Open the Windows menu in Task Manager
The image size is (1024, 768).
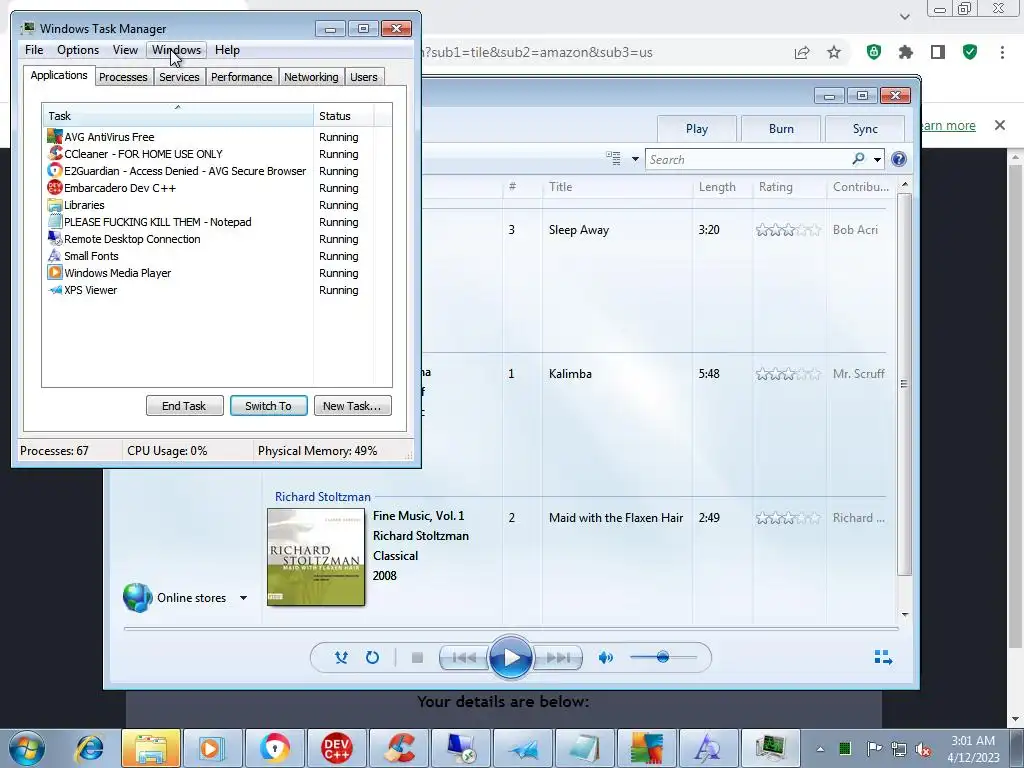[176, 50]
